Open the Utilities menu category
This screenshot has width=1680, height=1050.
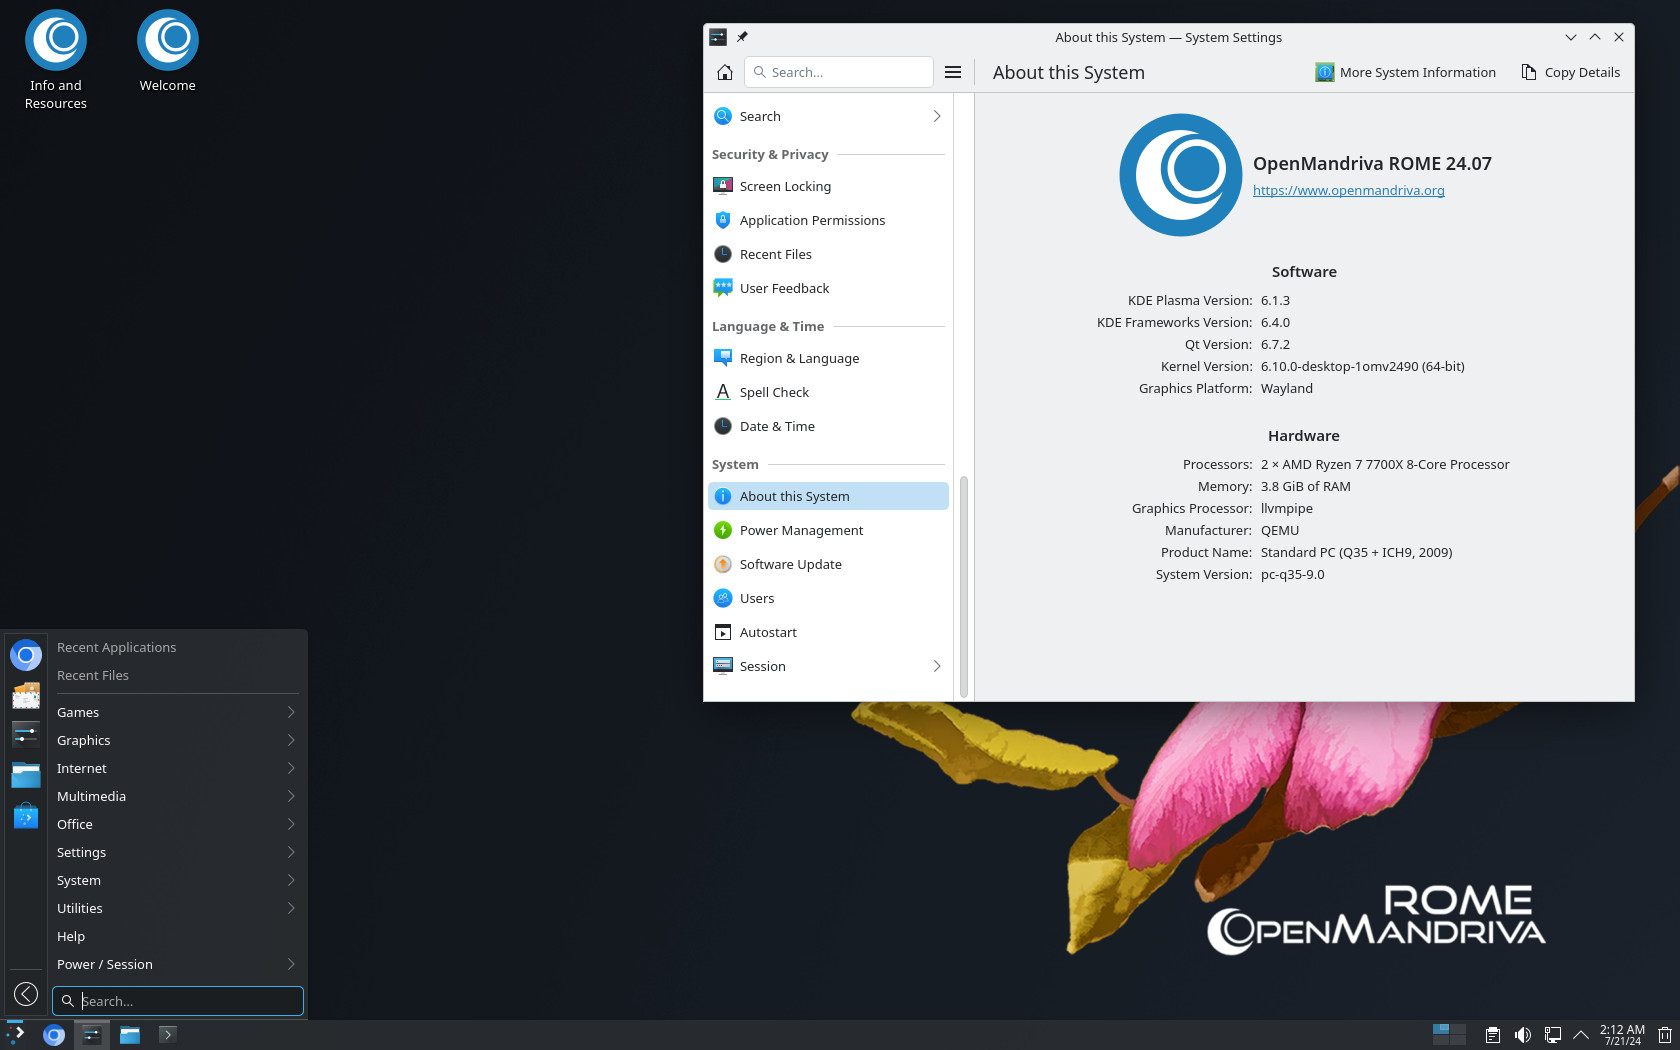point(176,908)
